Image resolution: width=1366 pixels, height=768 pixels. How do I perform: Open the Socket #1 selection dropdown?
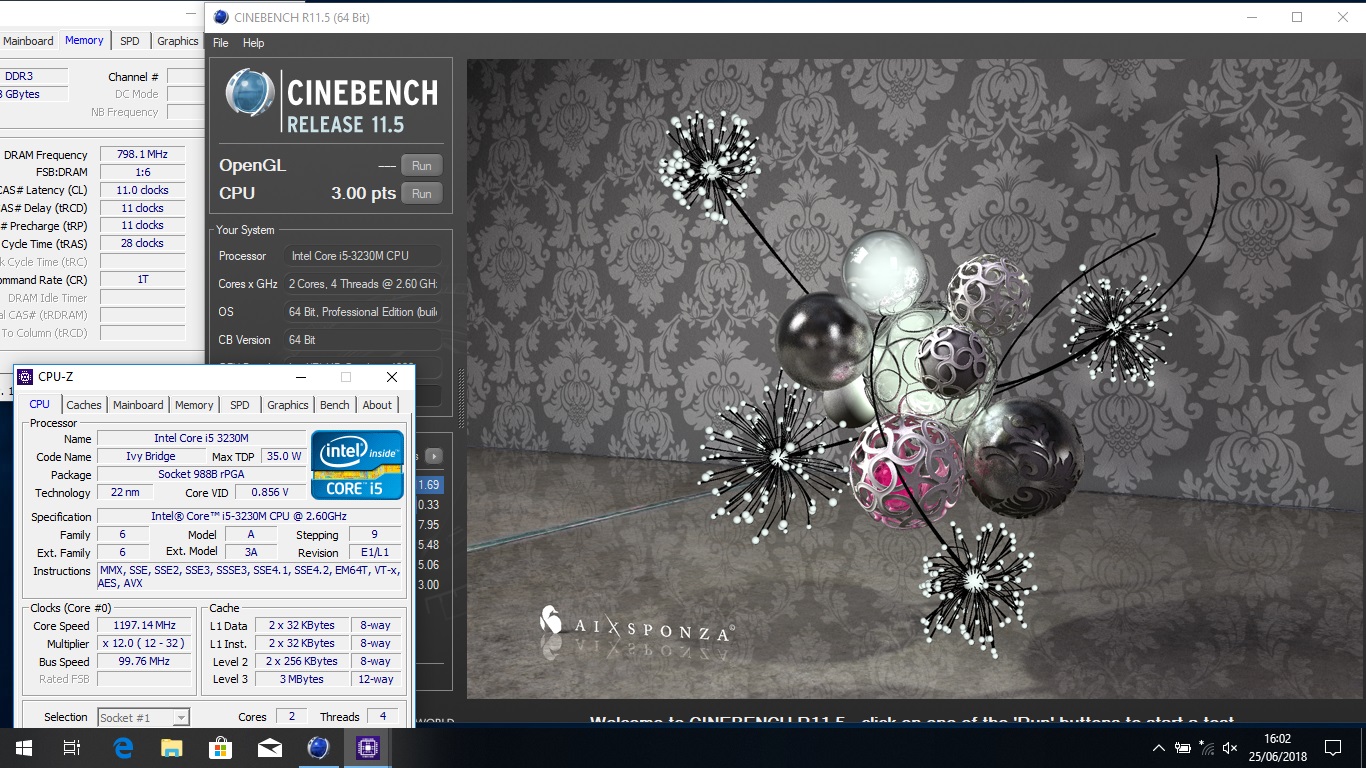(143, 717)
